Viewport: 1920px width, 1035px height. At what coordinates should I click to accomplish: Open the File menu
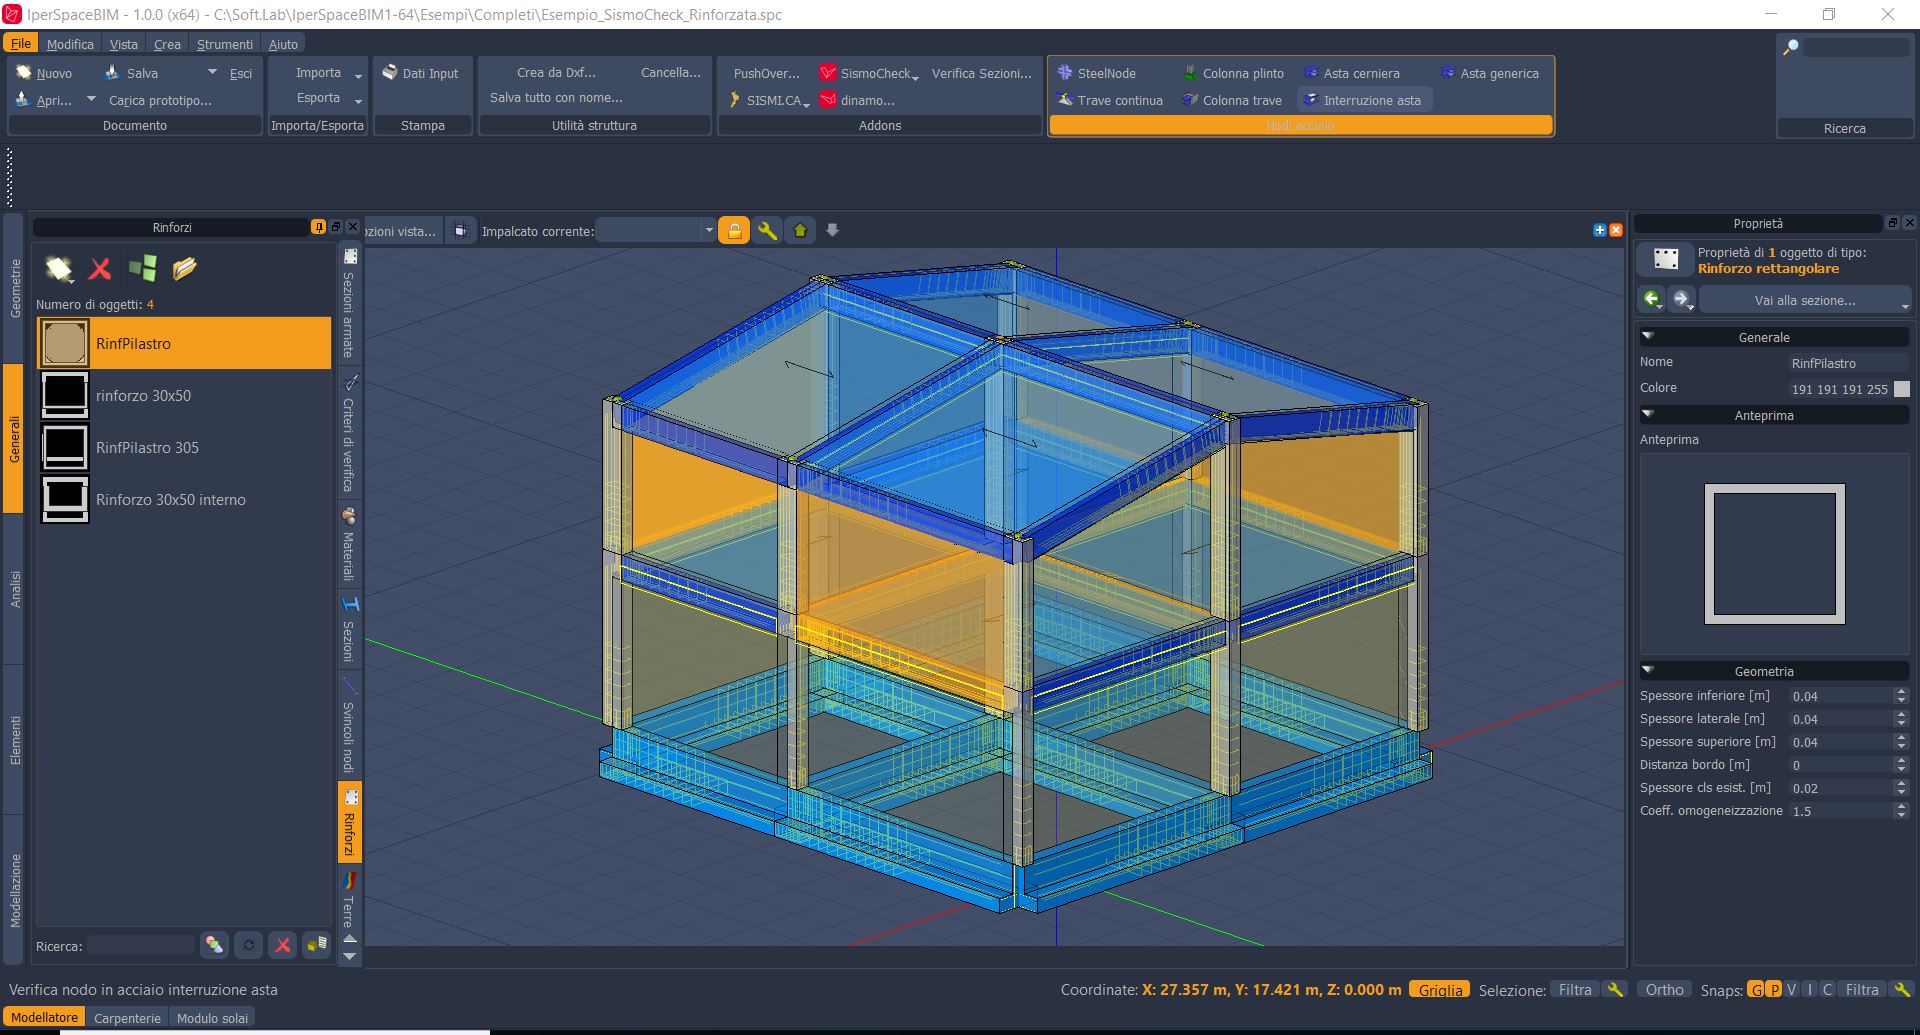point(20,44)
